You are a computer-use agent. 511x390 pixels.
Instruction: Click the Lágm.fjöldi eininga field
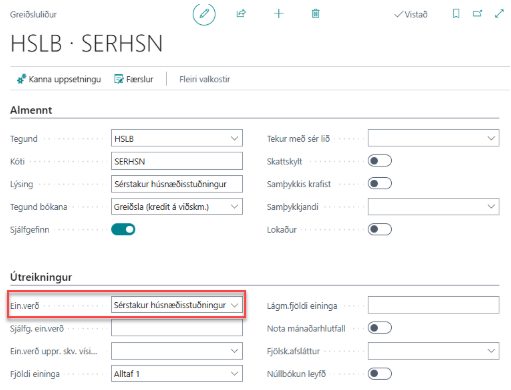tap(433, 305)
